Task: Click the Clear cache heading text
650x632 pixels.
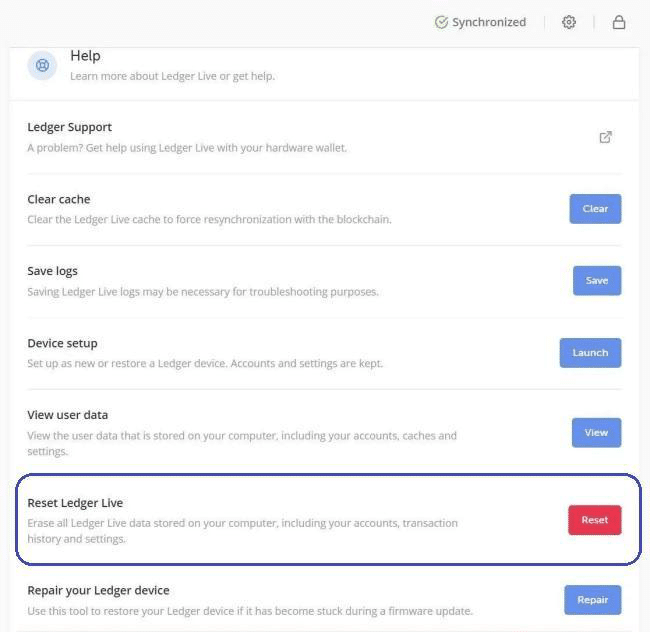Action: point(58,199)
